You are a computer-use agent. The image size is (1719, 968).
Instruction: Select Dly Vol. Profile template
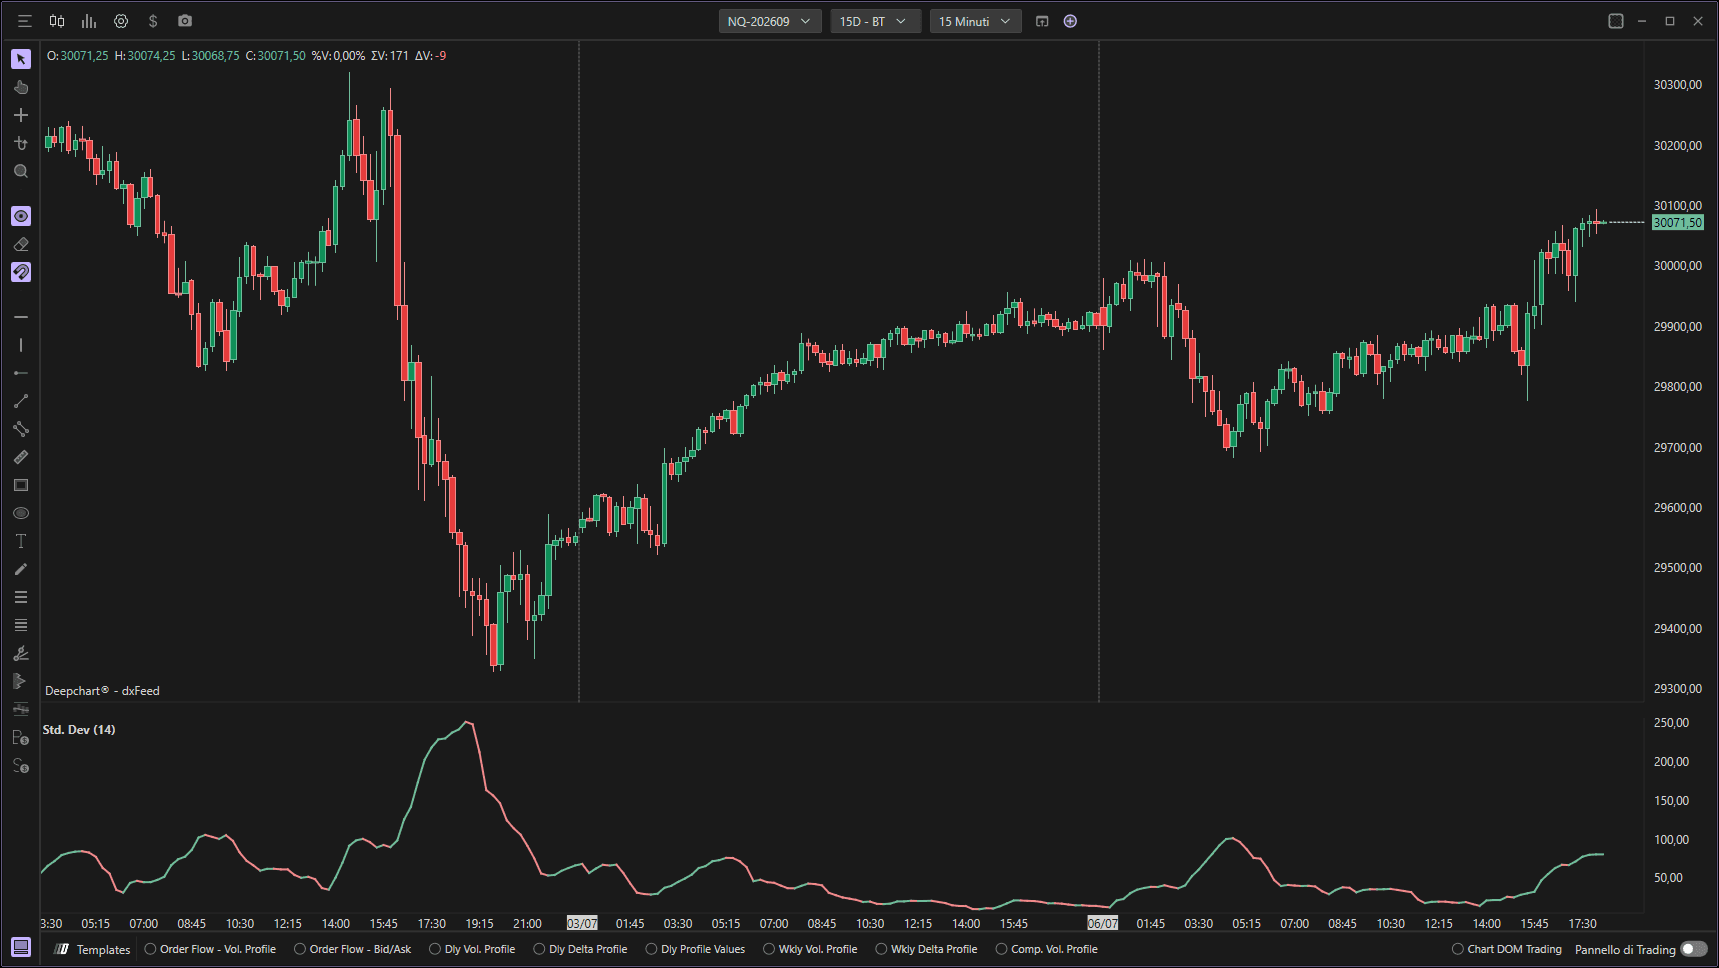[472, 949]
